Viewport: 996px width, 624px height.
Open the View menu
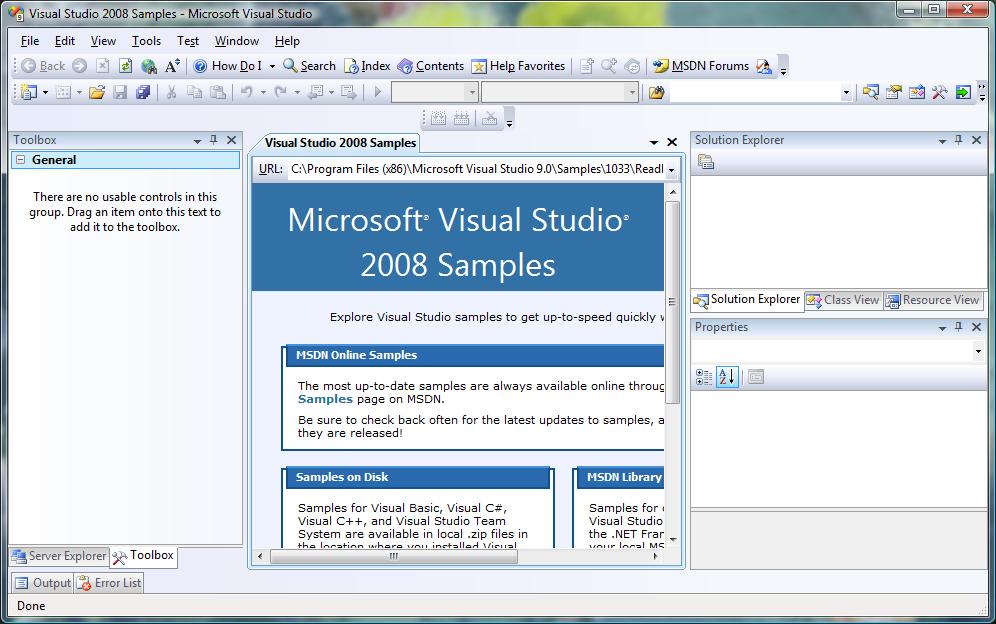[x=103, y=41]
